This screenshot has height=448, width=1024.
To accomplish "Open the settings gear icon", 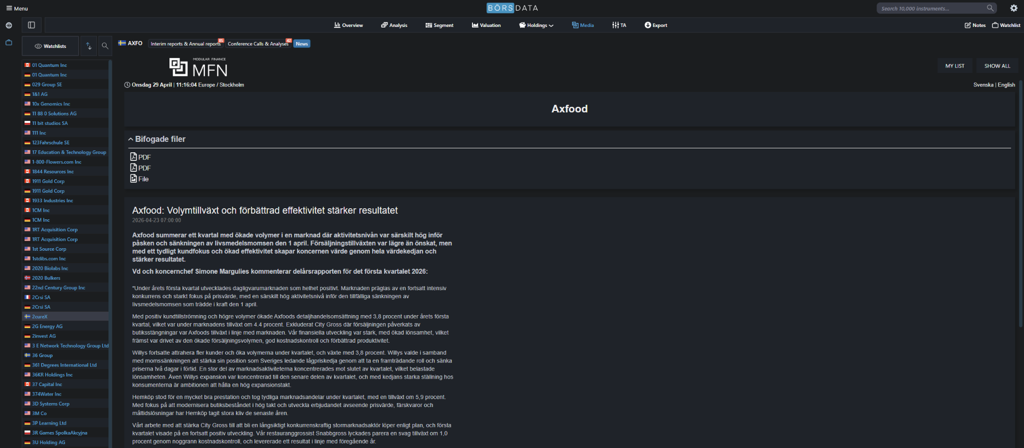I will click(1013, 8).
